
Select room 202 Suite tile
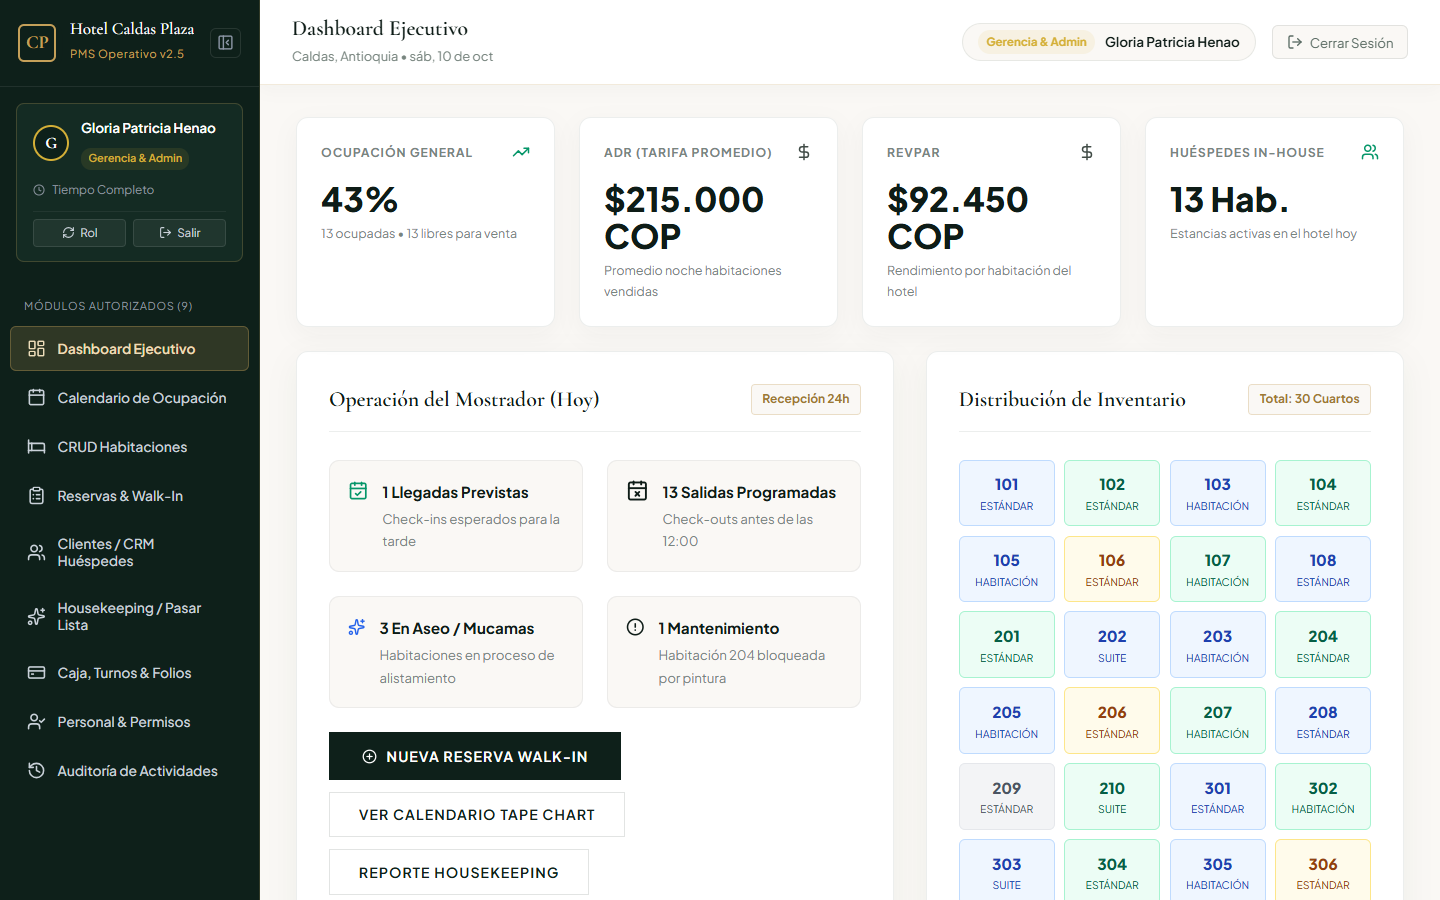tap(1112, 645)
